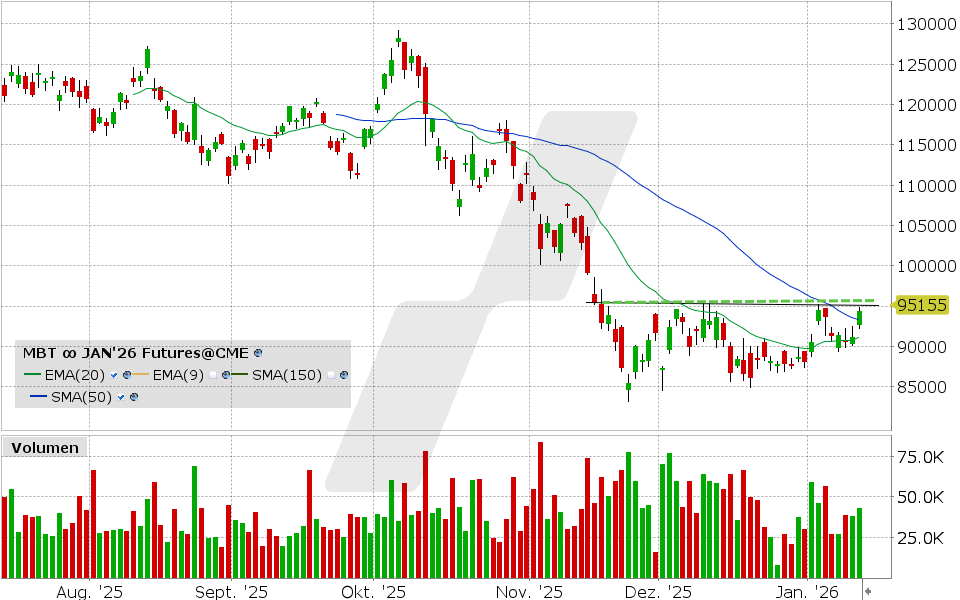This screenshot has width=960, height=600.
Task: Click the EMA(9) settings icon
Action: click(x=226, y=375)
